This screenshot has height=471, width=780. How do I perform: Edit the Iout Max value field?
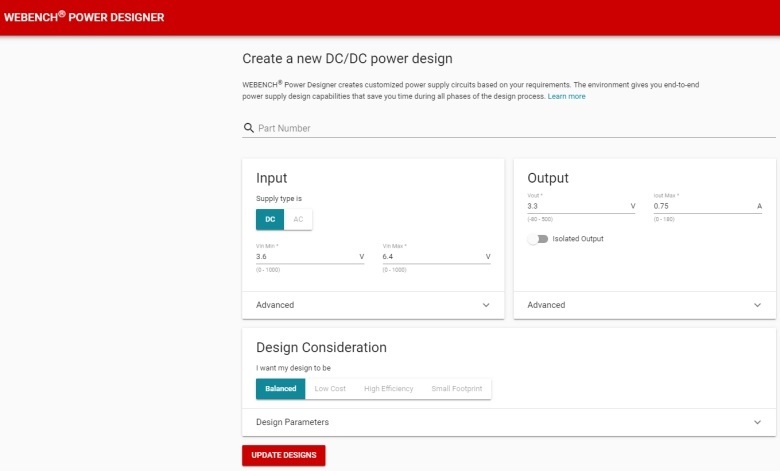click(x=700, y=206)
